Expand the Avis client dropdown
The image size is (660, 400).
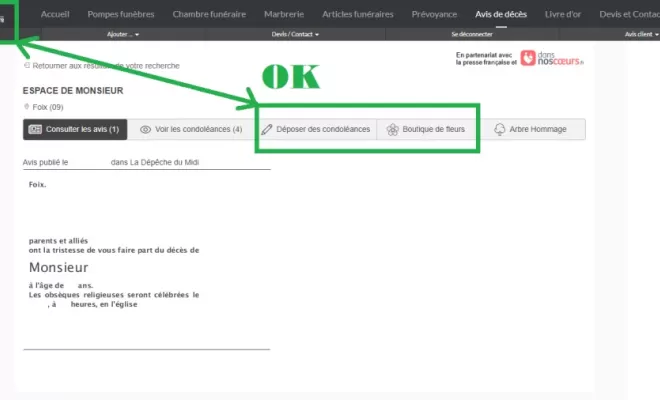click(641, 34)
